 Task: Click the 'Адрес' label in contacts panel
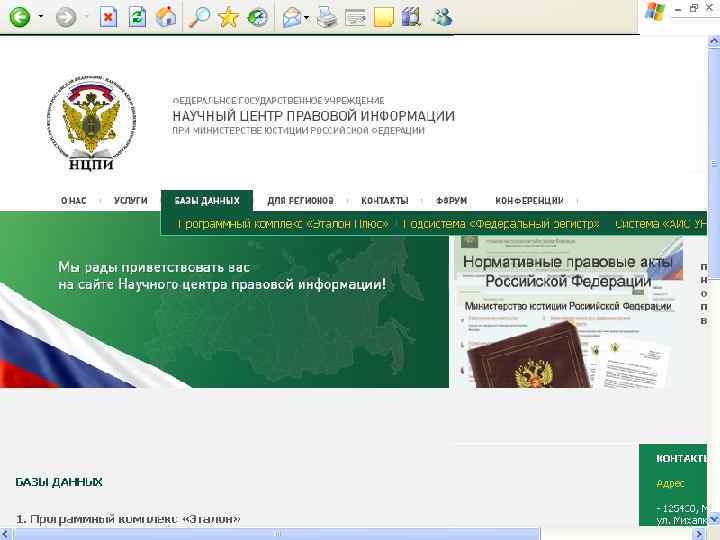(x=670, y=483)
